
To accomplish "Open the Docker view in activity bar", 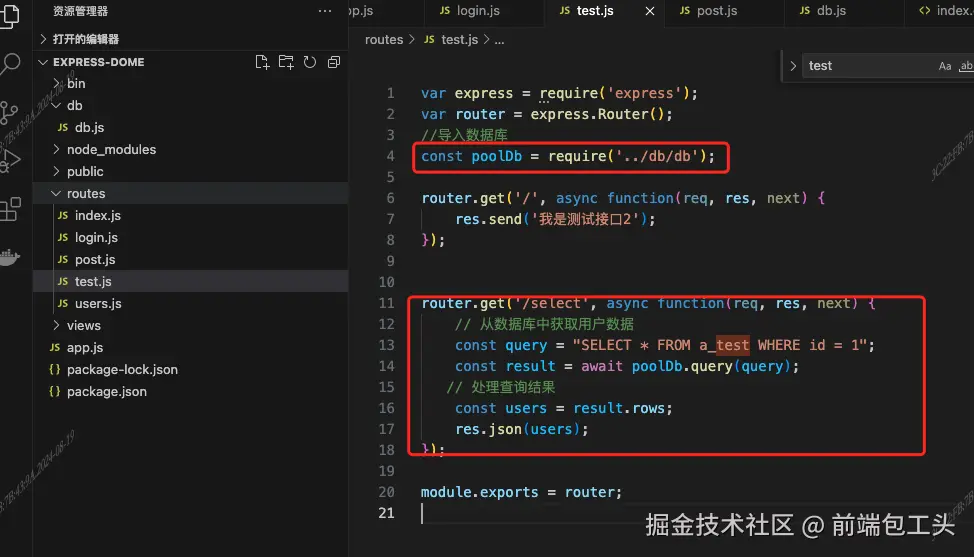I will [10, 256].
